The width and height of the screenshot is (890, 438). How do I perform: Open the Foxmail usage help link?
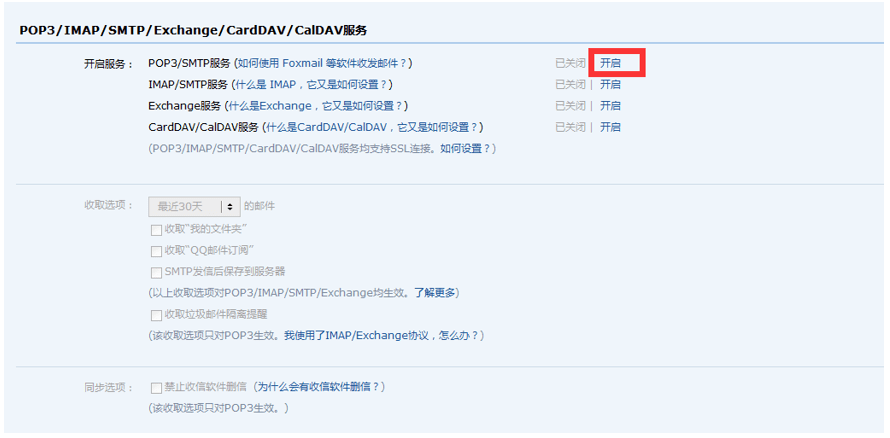322,63
